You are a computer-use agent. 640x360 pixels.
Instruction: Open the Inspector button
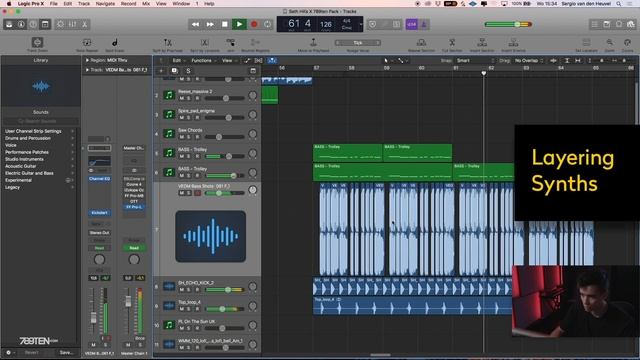[x=21, y=24]
